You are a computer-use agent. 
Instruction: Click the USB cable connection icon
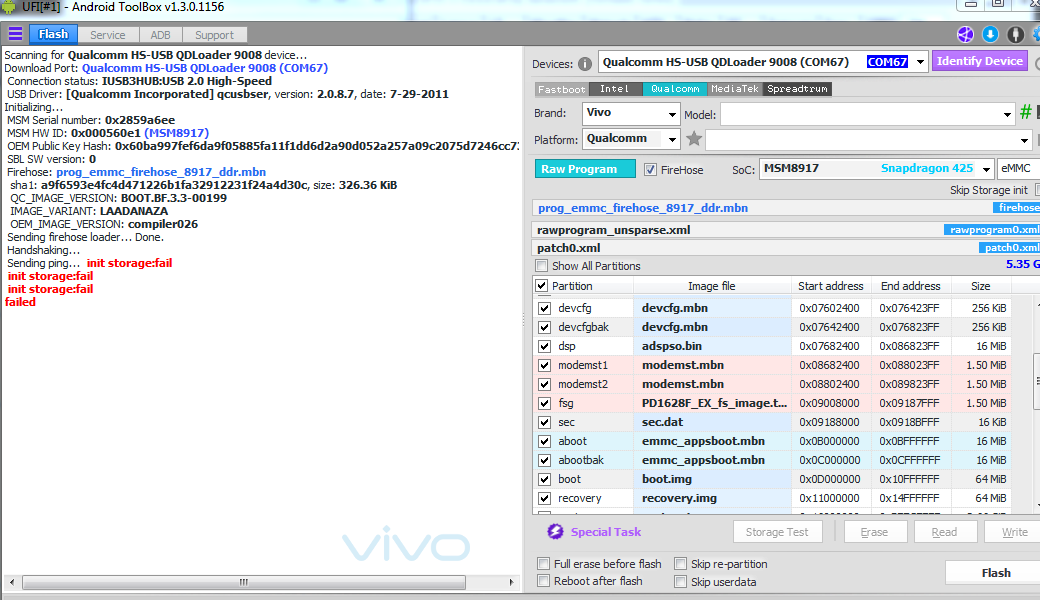1015,34
